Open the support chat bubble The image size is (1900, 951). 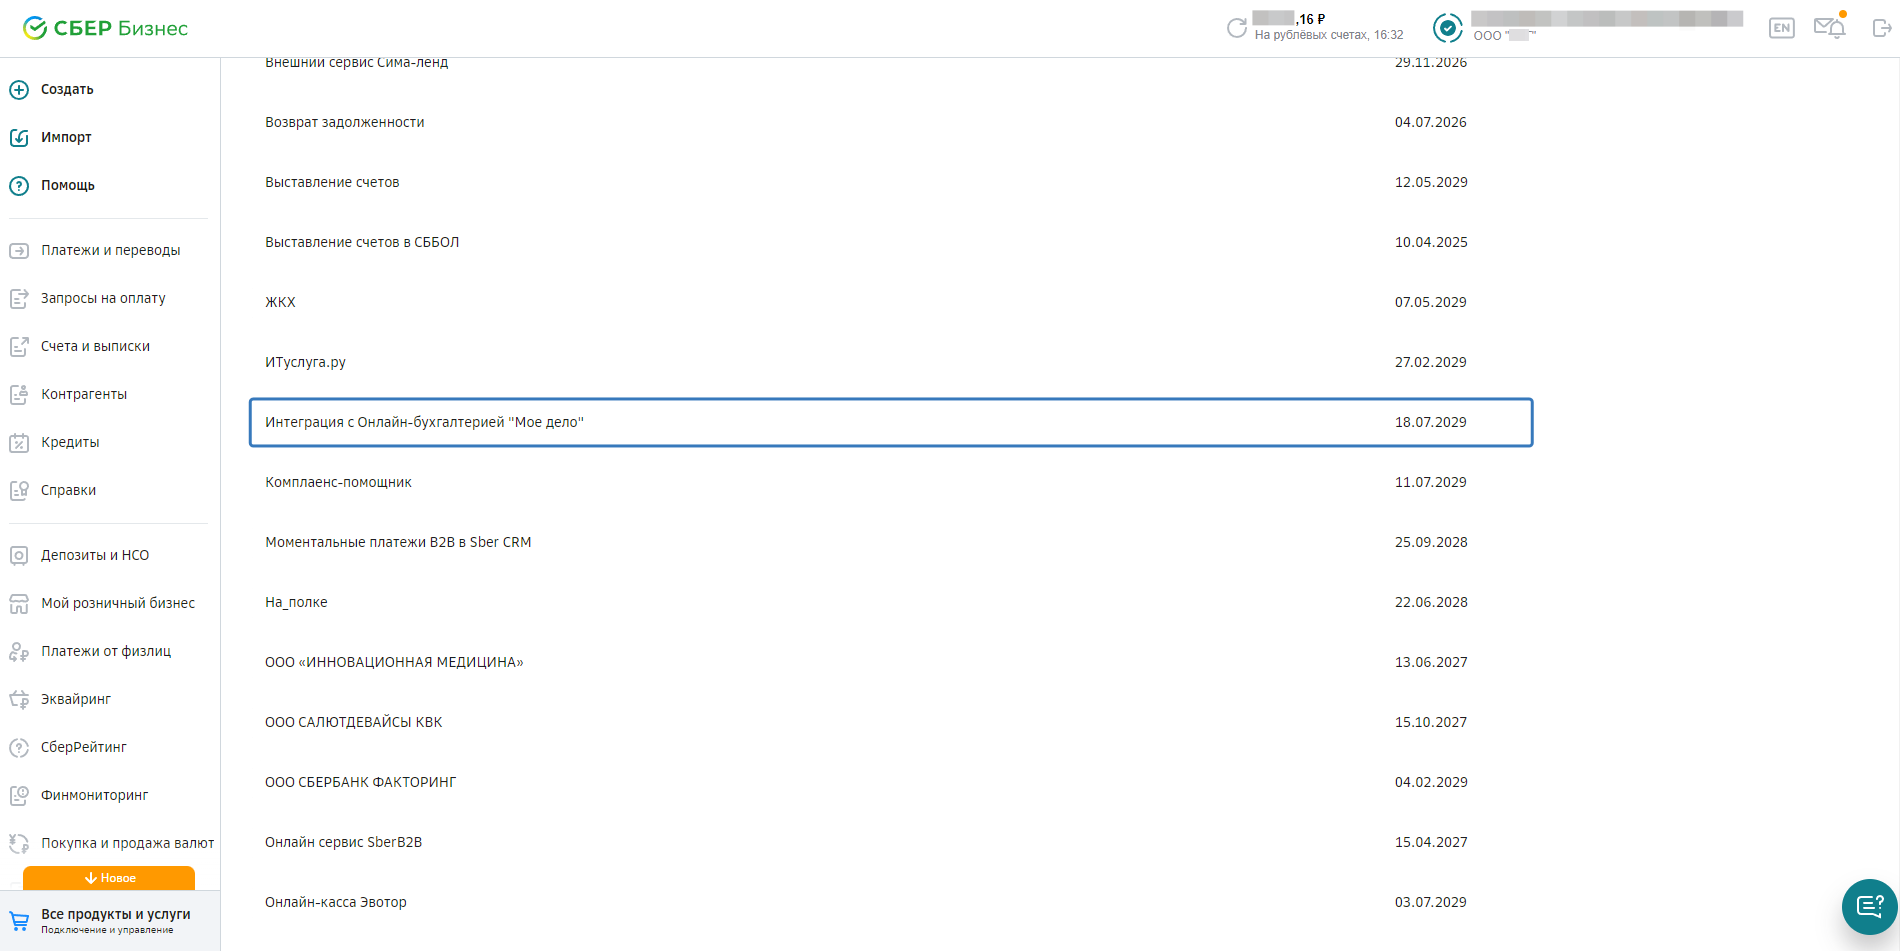point(1870,907)
